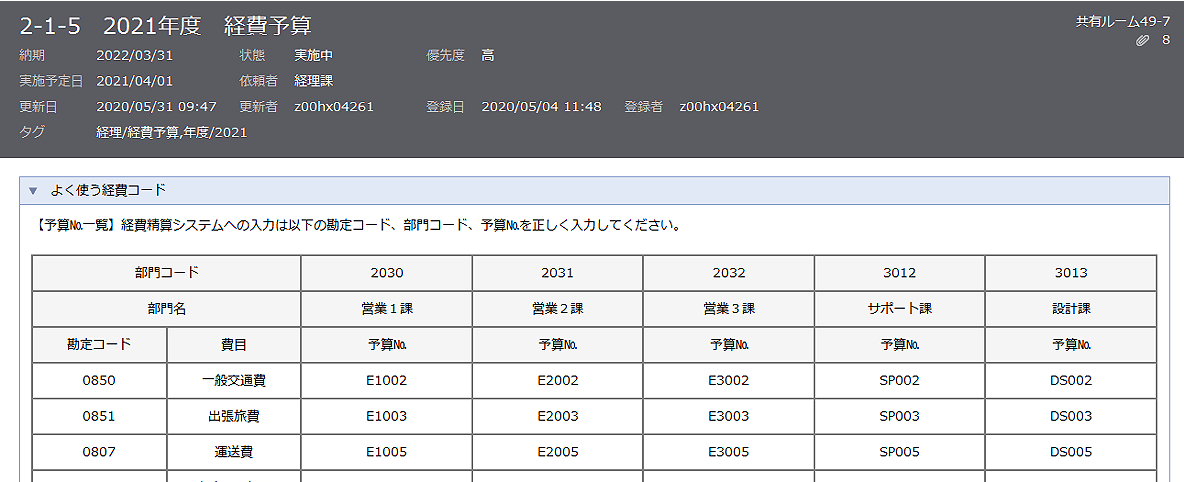Click budget number DS003

[x=1071, y=416]
